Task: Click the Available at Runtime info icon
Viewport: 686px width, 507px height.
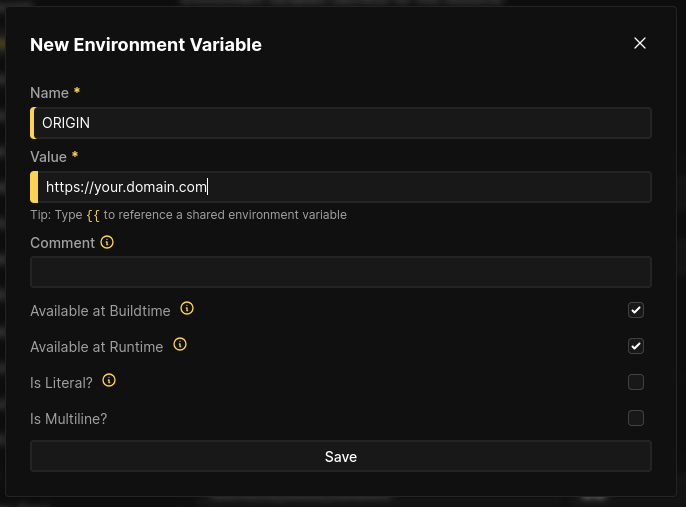Action: tap(180, 345)
